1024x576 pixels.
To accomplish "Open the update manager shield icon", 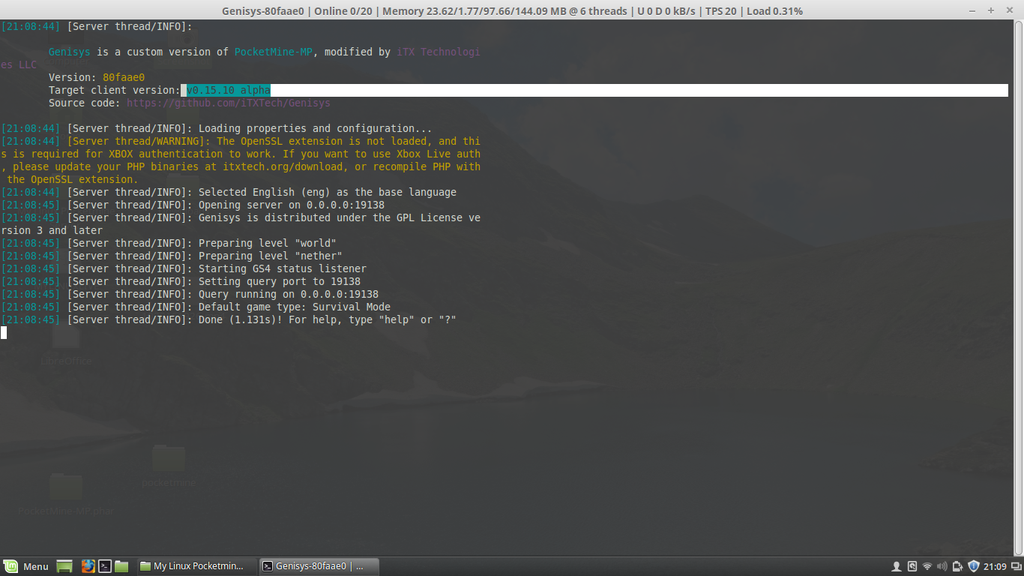I will point(973,566).
